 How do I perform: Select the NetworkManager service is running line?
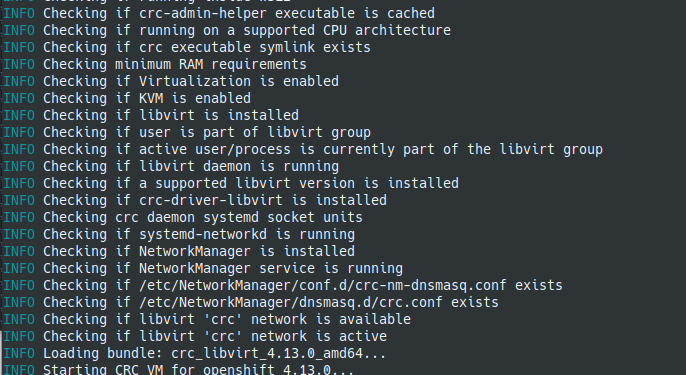click(x=203, y=269)
